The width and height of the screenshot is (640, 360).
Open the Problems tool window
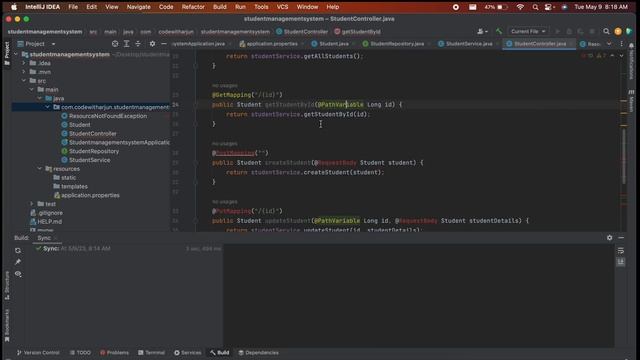114,353
